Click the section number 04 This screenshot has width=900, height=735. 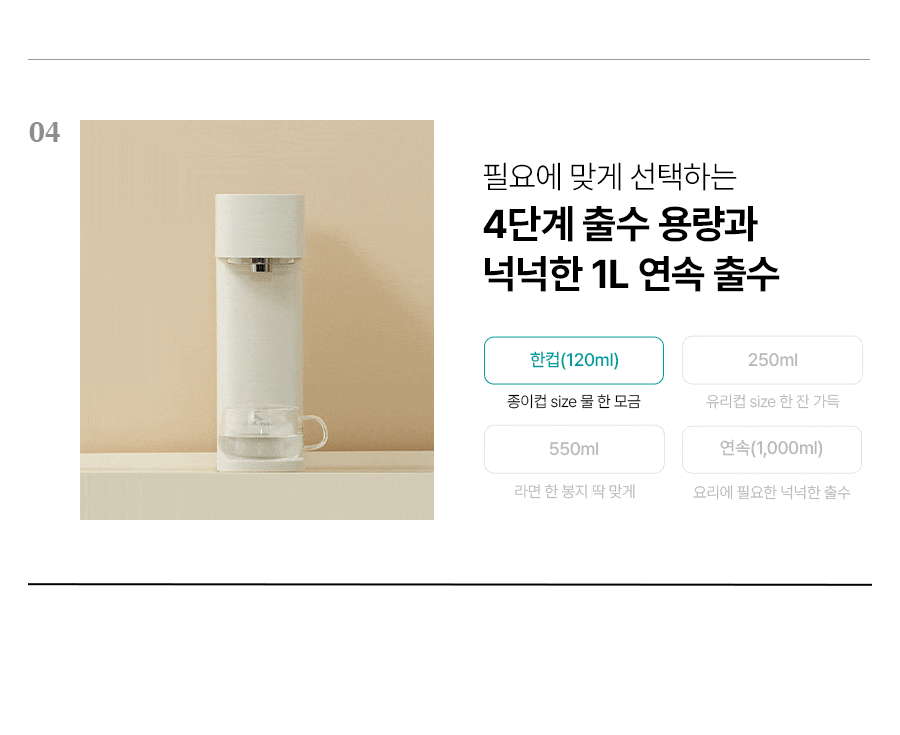tap(44, 133)
